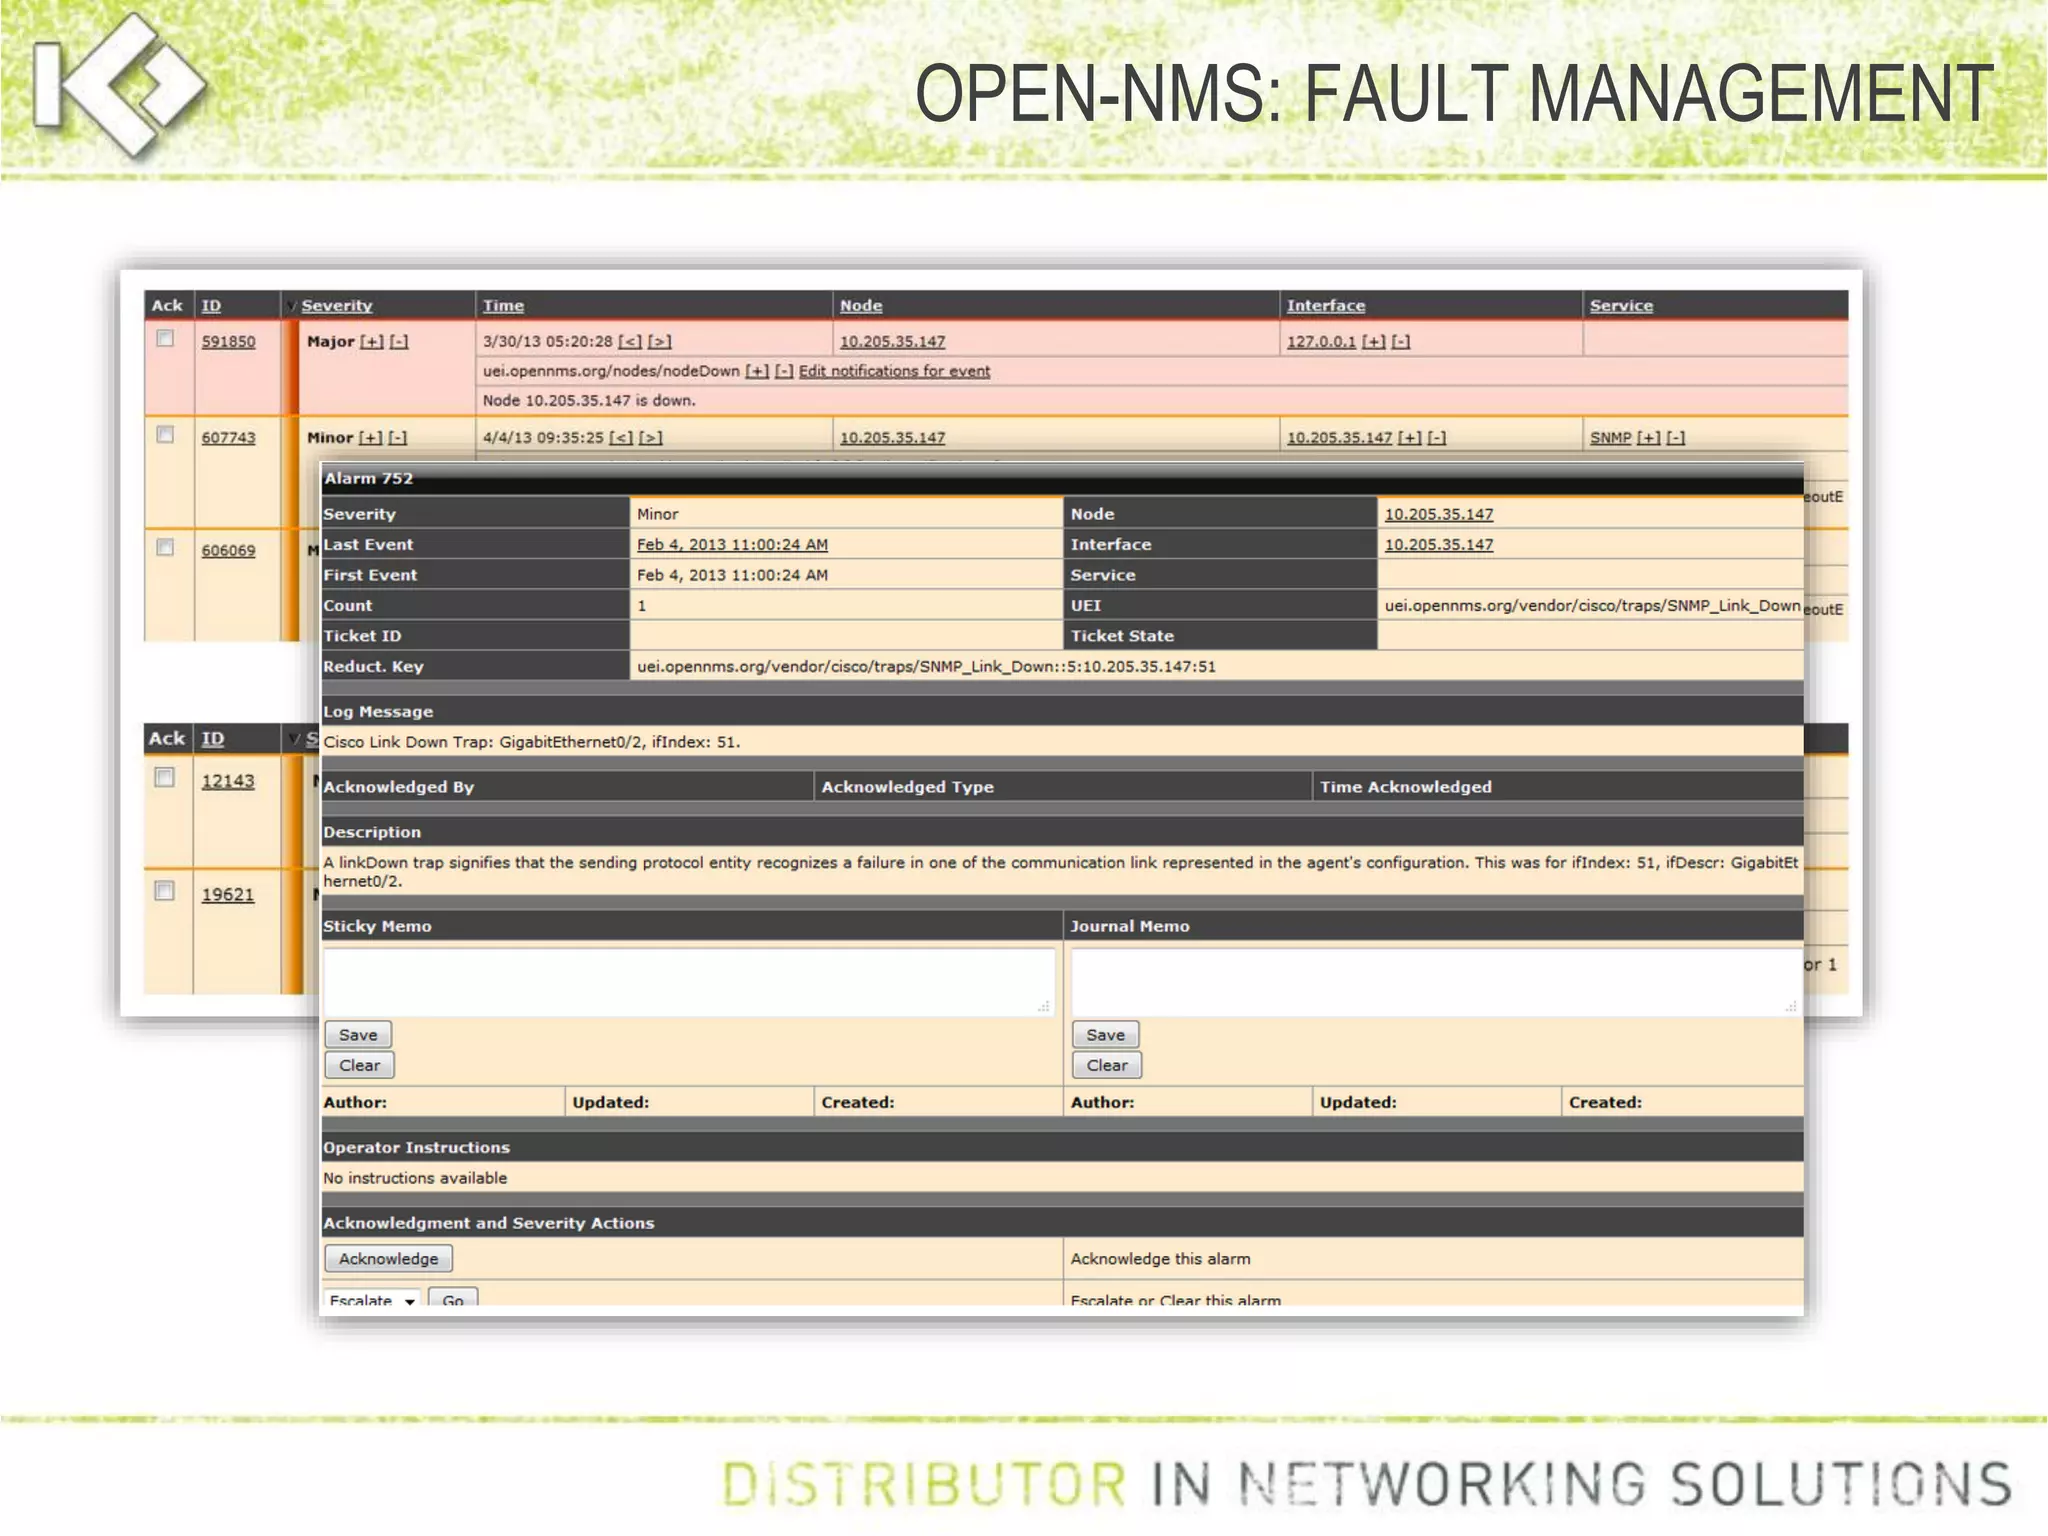Viewport: 2048px width, 1536px height.
Task: Open the Node link in Alarm 752 details
Action: [1438, 514]
